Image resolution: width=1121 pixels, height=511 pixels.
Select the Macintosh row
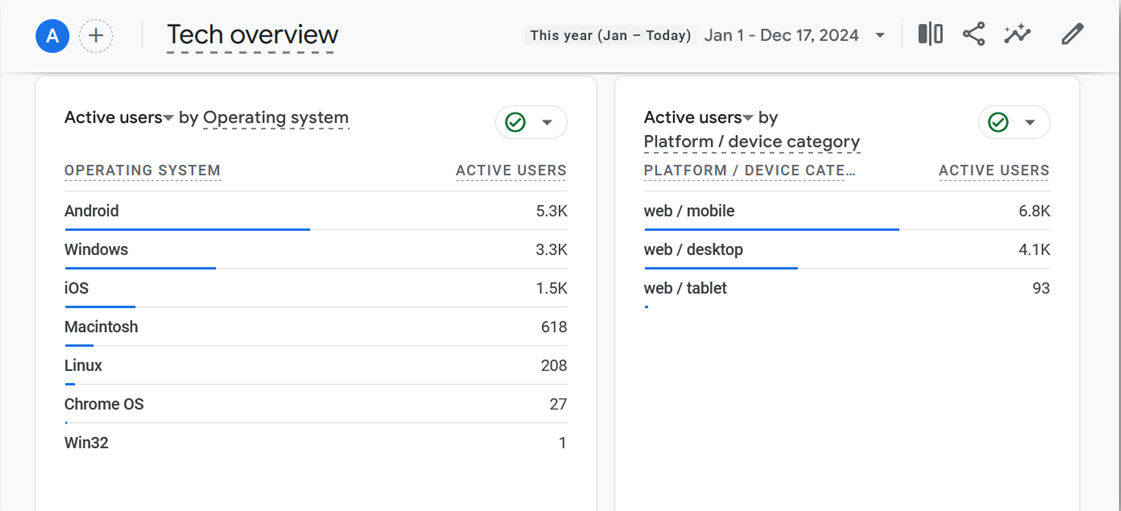(x=315, y=327)
